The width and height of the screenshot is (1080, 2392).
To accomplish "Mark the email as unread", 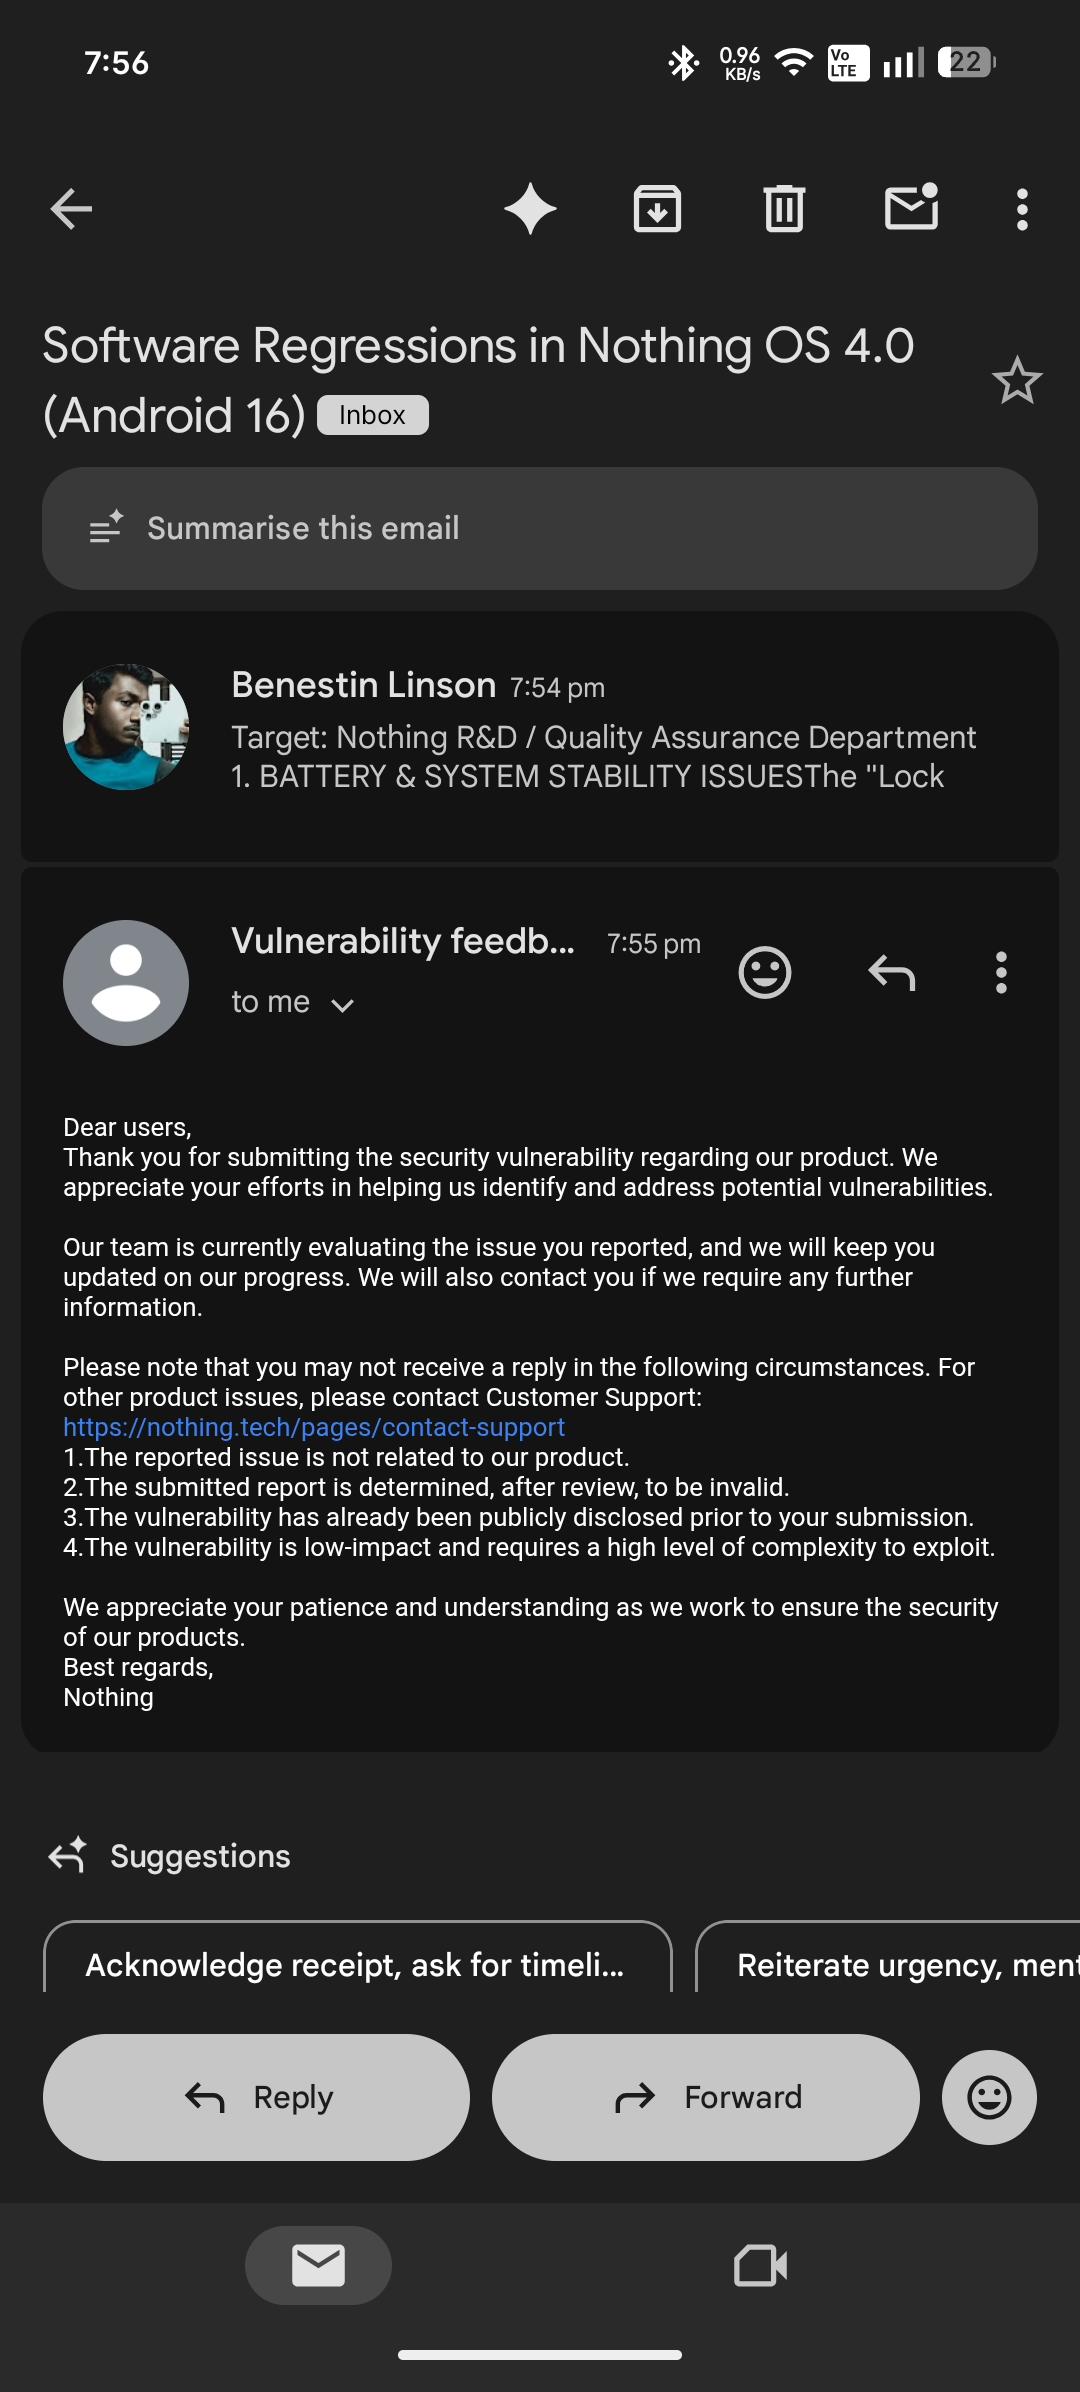I will (911, 208).
